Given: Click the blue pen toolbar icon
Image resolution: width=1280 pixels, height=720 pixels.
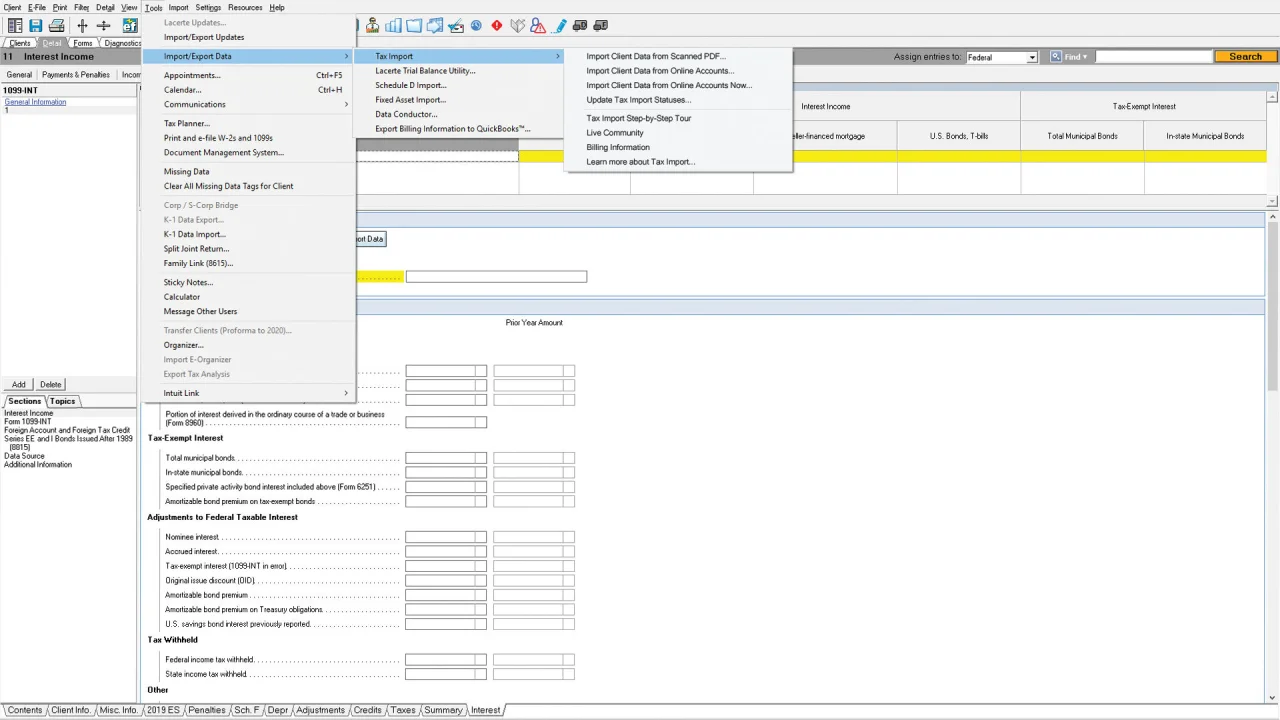Looking at the screenshot, I should coord(560,25).
